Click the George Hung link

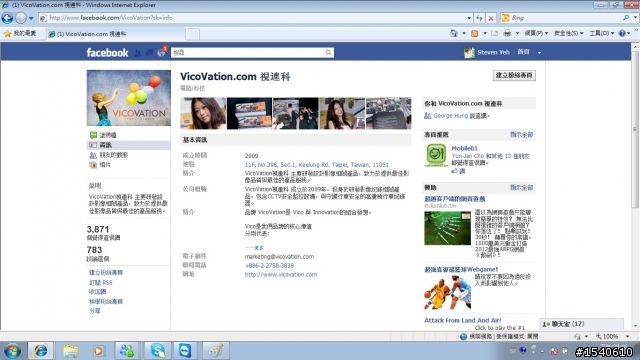[451, 116]
